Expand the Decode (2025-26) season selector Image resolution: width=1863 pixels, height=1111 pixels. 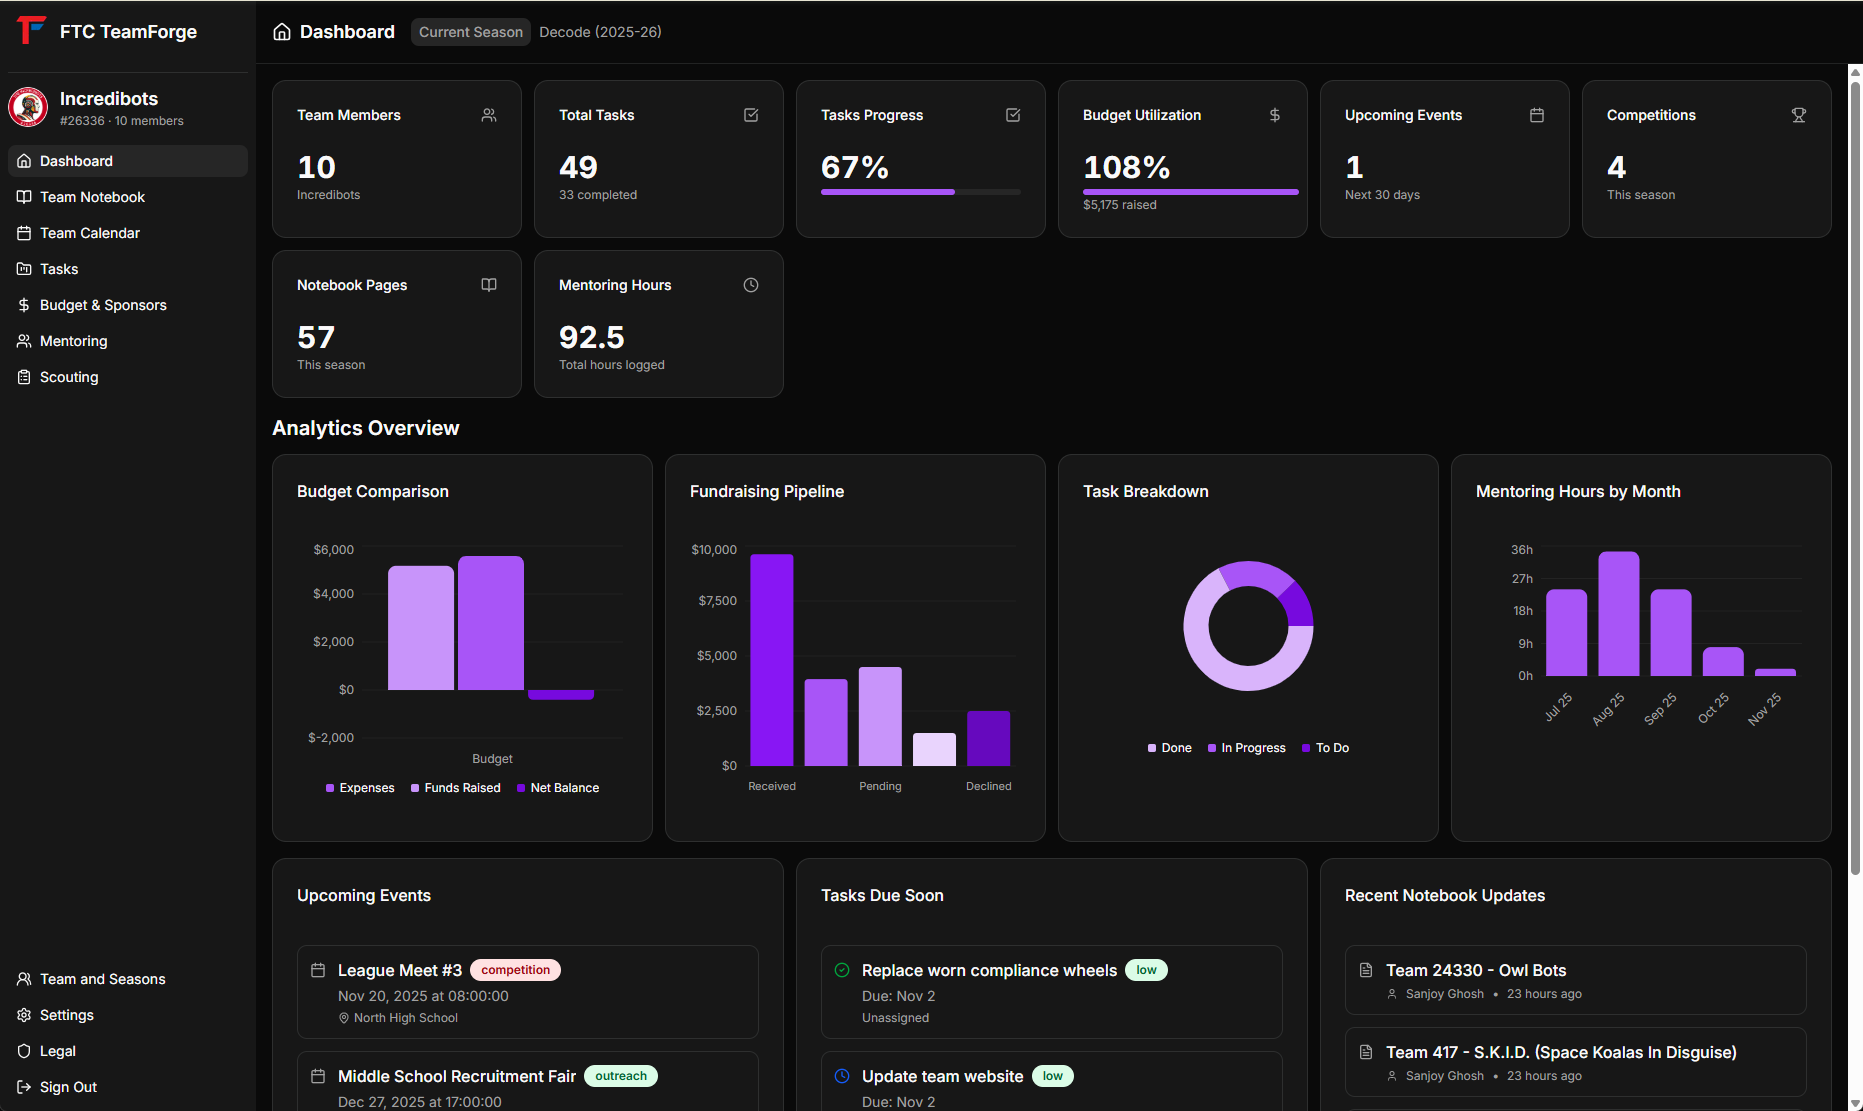tap(599, 31)
